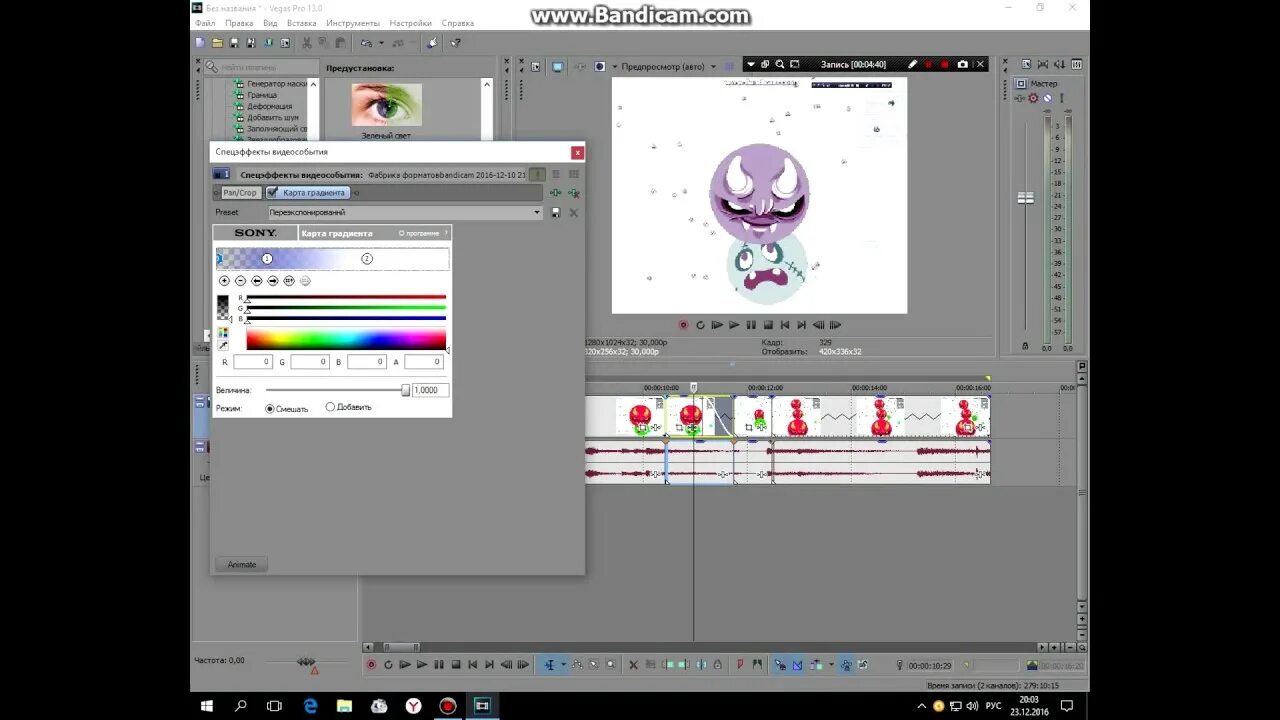The image size is (1280, 720).
Task: Click the green G channel slider
Action: [x=346, y=308]
